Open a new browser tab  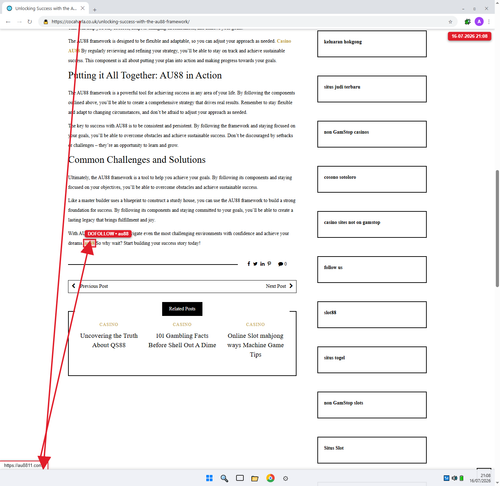pos(95,9)
